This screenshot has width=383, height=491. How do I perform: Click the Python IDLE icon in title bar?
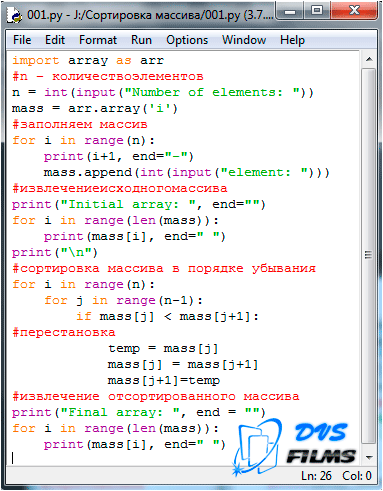[x=14, y=15]
